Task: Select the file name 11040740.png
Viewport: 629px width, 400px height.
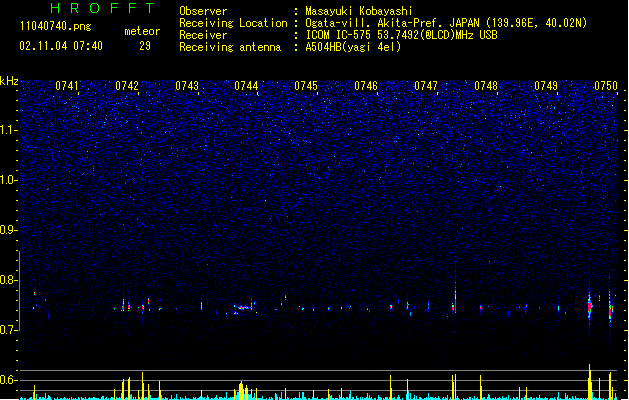Action: (56, 27)
